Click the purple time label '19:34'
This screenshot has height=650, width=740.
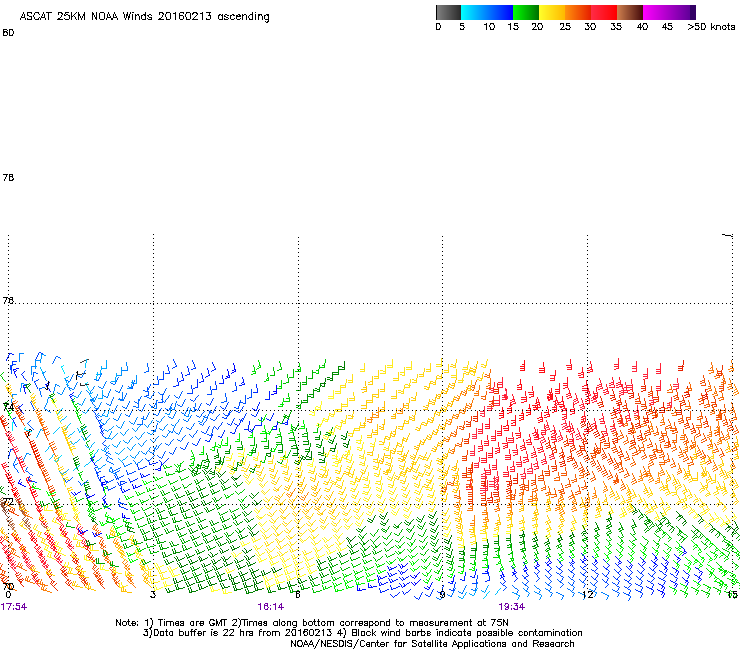[x=512, y=607]
